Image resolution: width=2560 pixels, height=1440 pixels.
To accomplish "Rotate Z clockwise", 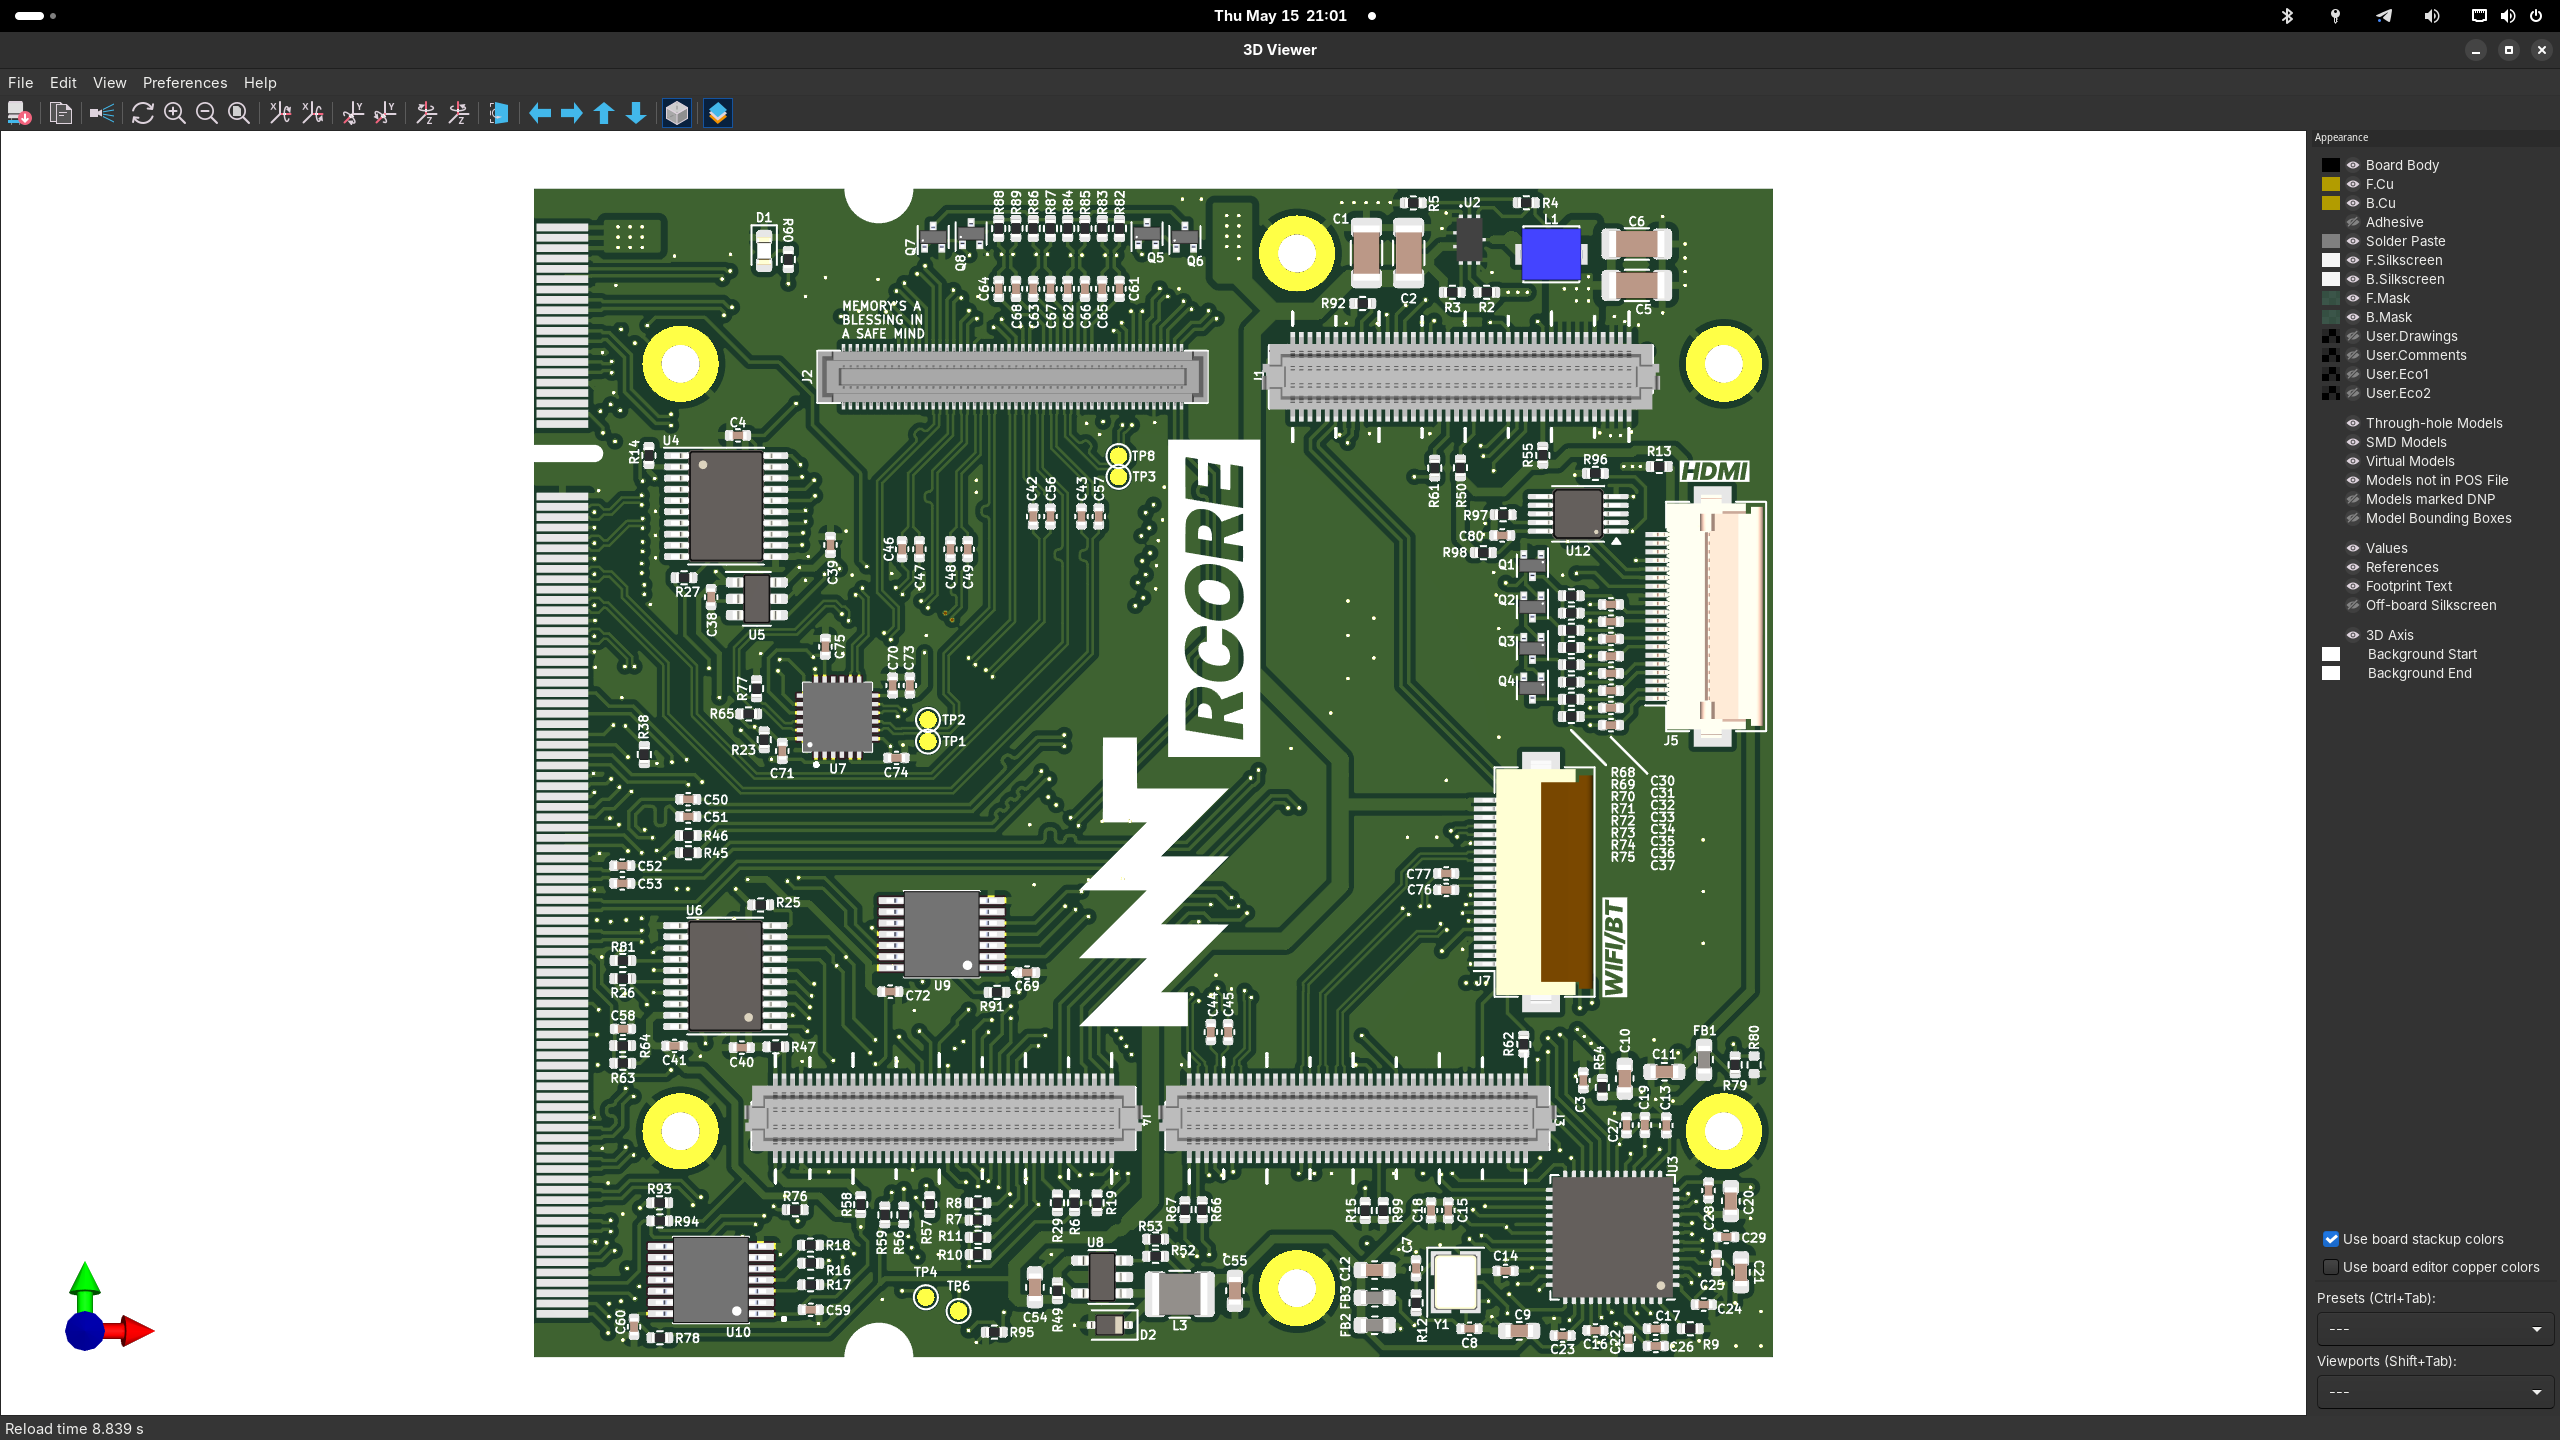I will (427, 113).
